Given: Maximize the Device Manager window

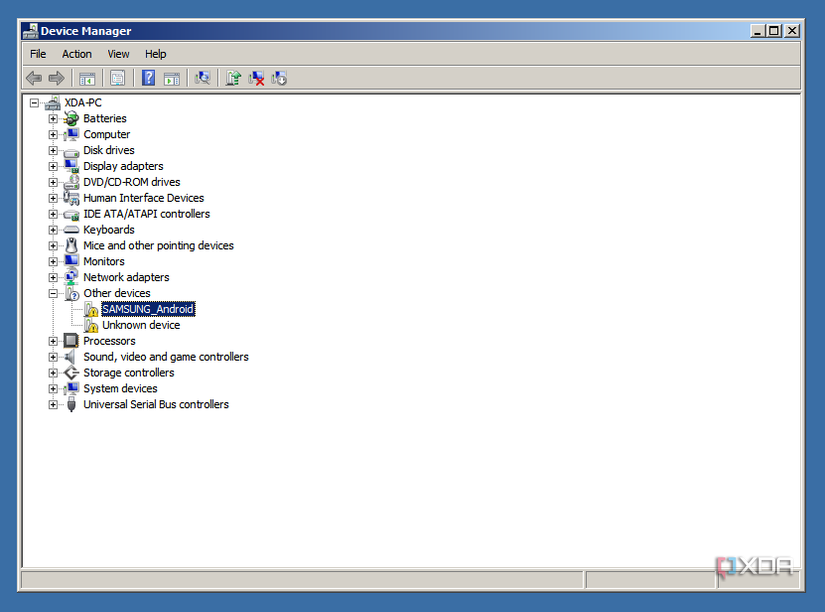Looking at the screenshot, I should click(774, 31).
